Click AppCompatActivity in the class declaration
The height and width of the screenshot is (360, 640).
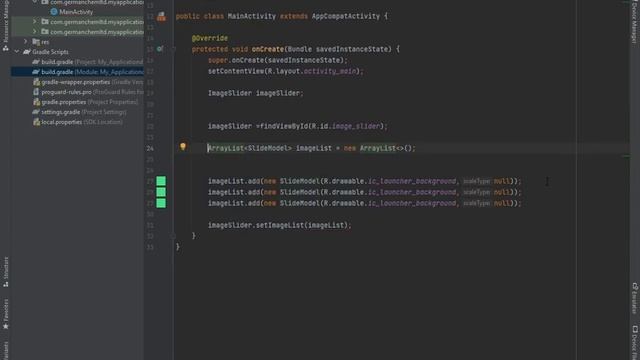346,16
